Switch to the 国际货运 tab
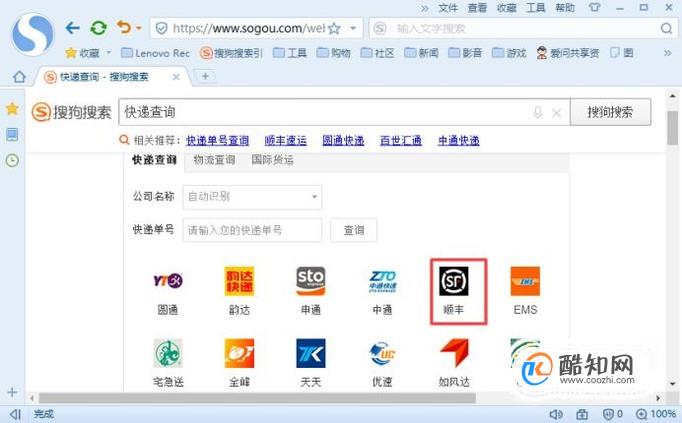 [x=272, y=160]
